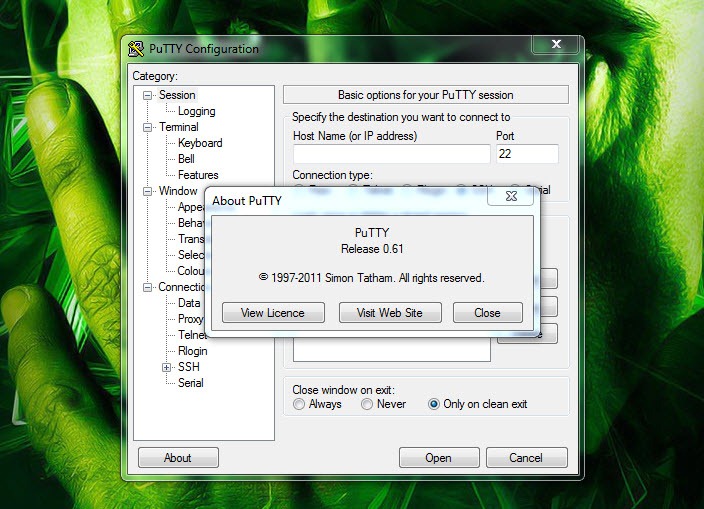704x509 pixels.
Task: Select the Connection category
Action: coord(181,287)
